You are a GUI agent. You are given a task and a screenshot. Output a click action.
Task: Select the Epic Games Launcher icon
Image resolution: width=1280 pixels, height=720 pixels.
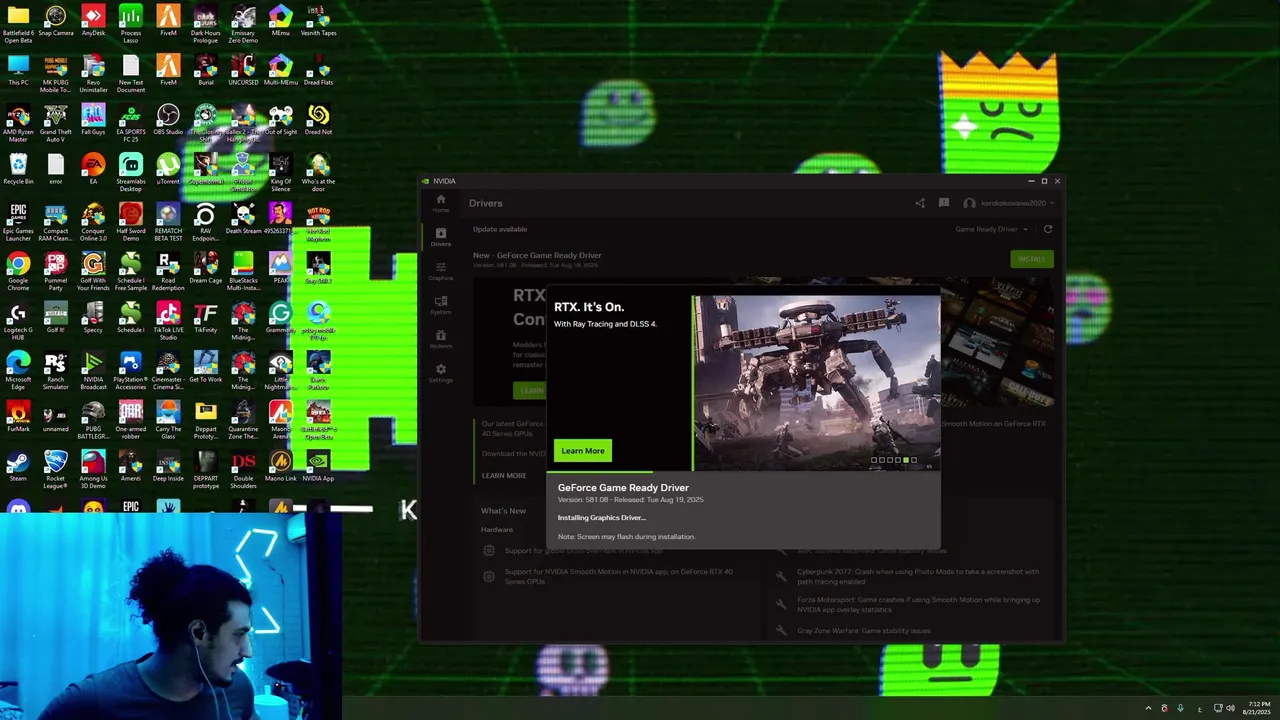[18, 223]
